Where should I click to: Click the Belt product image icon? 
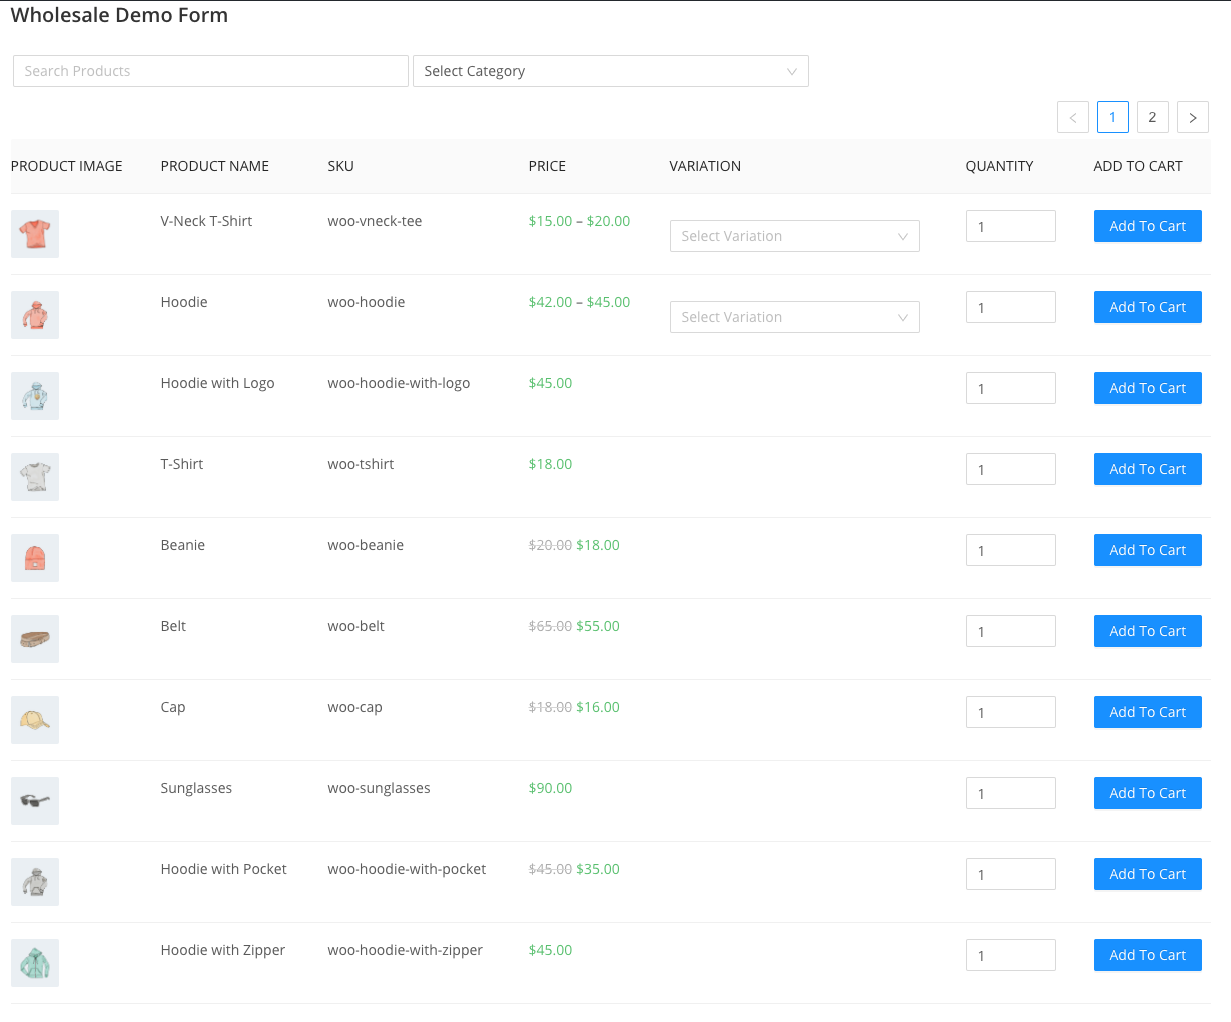pos(35,639)
